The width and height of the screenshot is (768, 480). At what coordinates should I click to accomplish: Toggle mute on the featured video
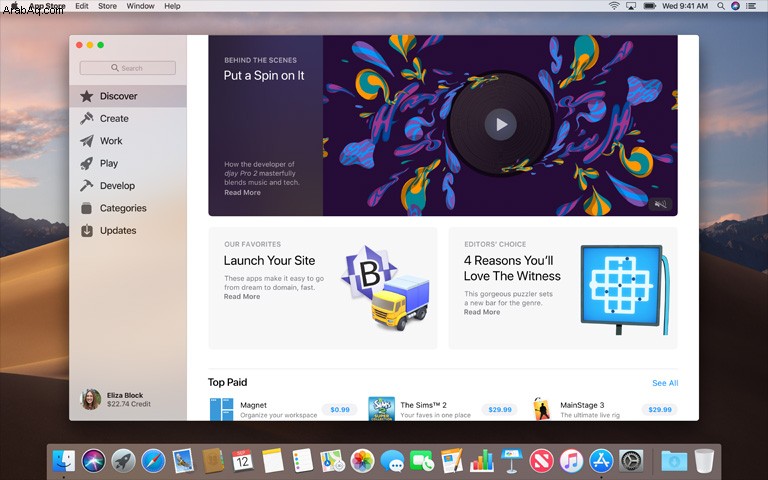660,204
